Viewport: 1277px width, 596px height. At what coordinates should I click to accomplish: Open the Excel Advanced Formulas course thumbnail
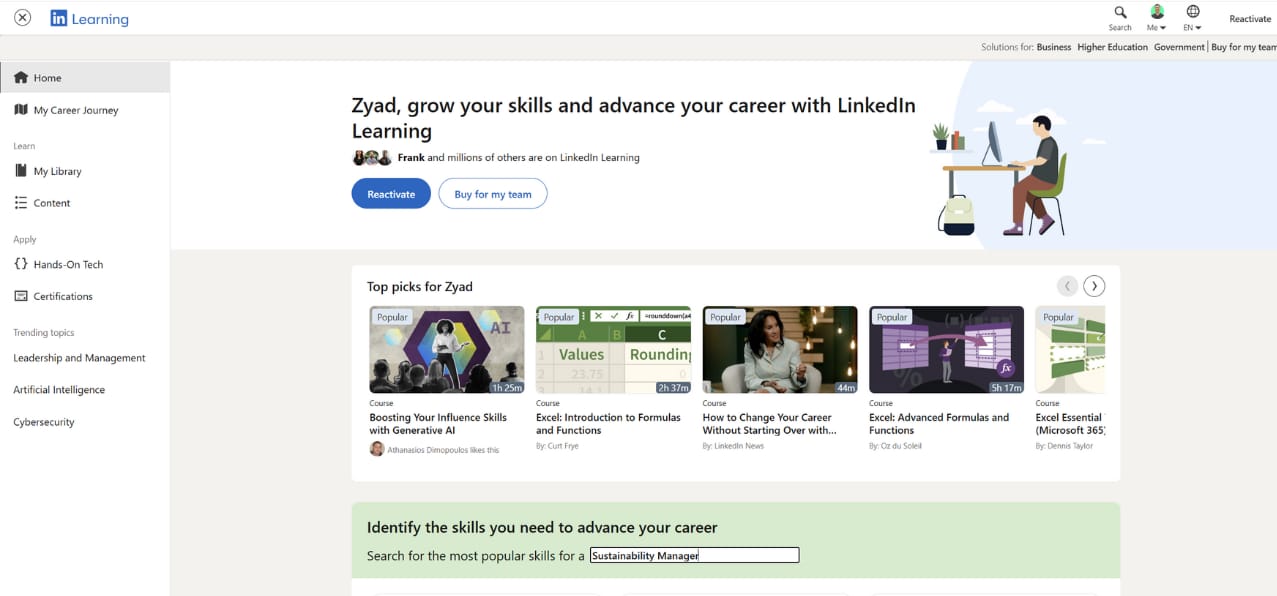pos(946,349)
